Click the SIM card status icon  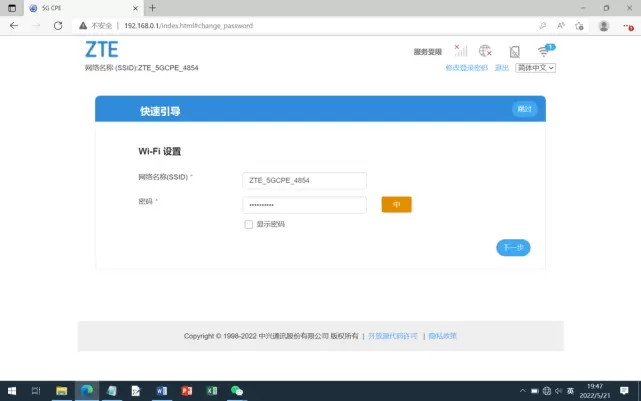514,51
